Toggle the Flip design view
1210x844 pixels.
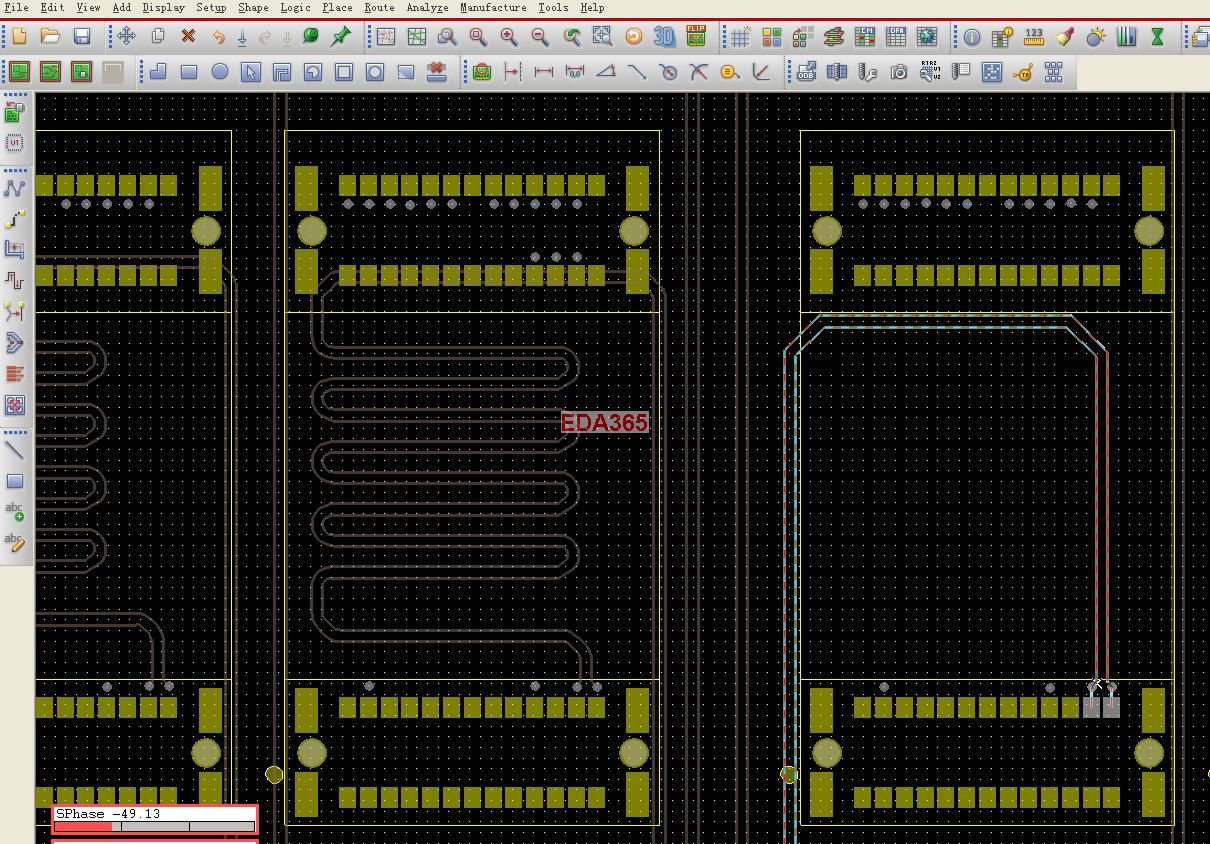tap(695, 37)
